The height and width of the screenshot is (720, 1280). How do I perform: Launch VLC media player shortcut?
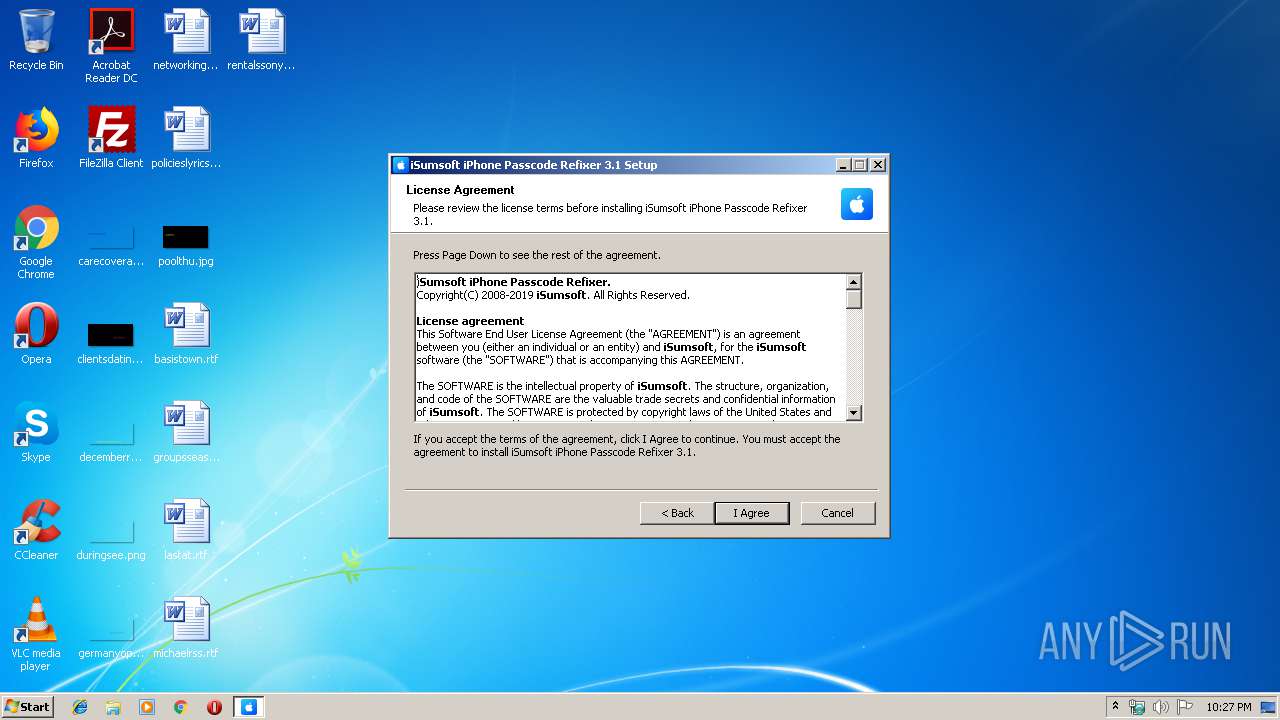coord(36,634)
